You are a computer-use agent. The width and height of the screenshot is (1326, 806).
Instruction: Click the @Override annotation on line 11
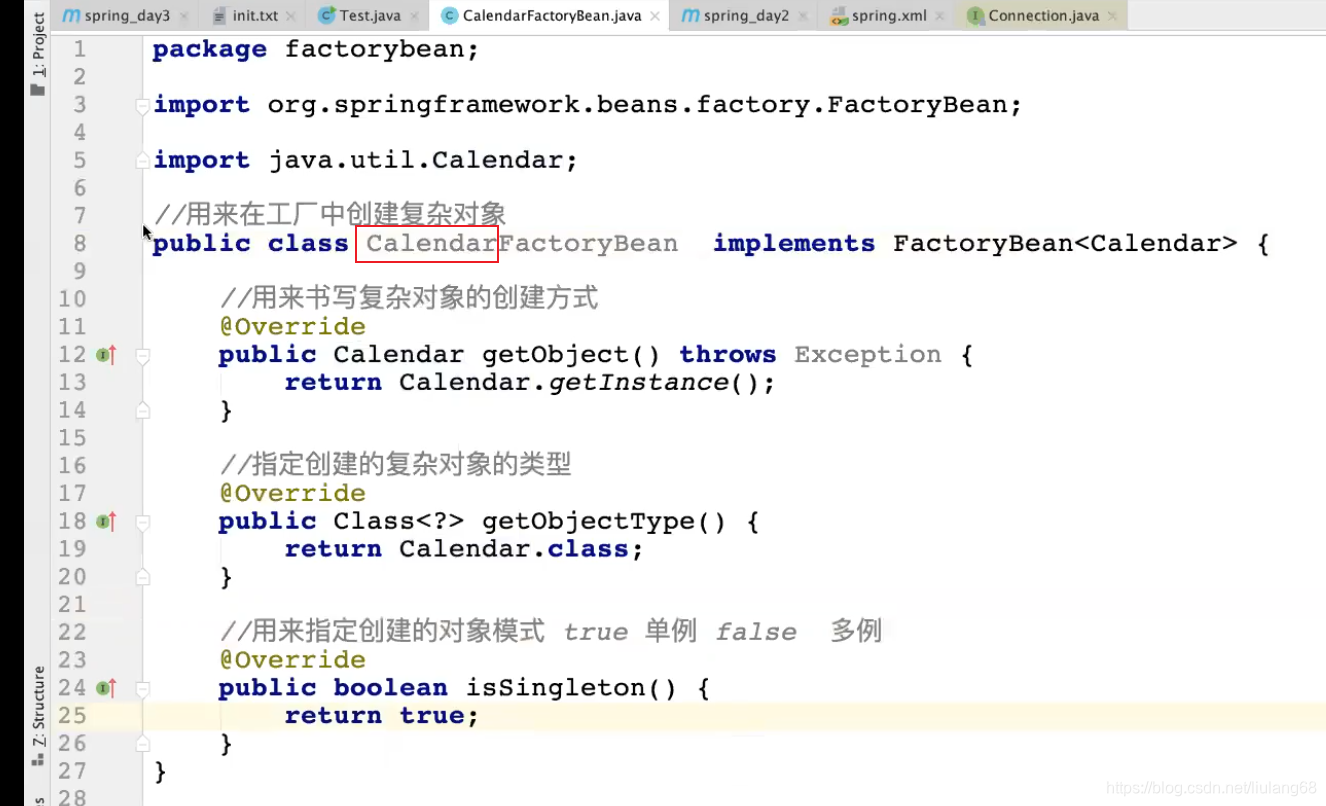pyautogui.click(x=292, y=327)
